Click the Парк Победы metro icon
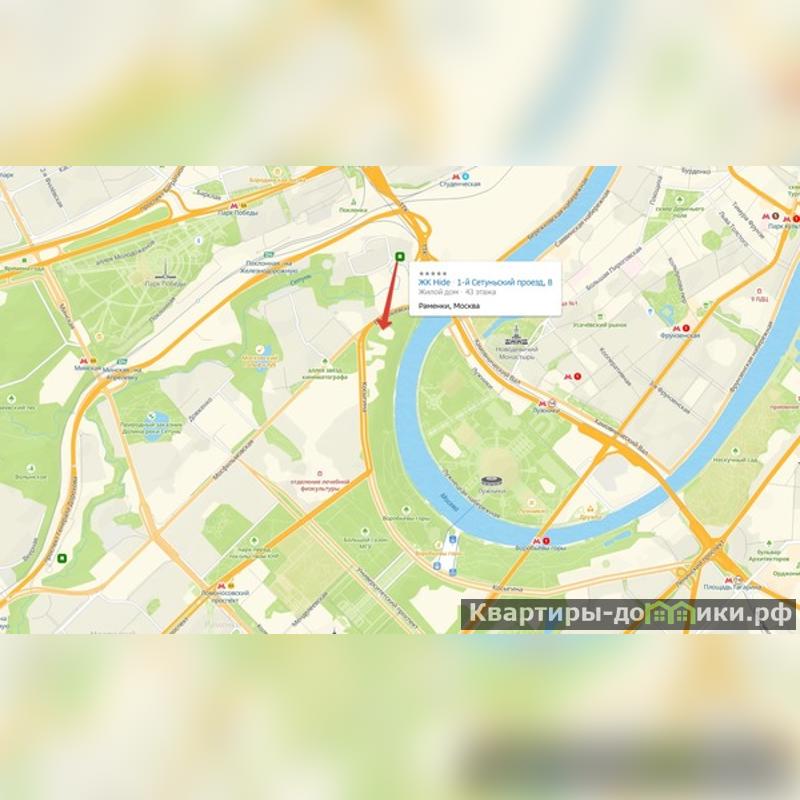The height and width of the screenshot is (800, 800). click(x=234, y=205)
